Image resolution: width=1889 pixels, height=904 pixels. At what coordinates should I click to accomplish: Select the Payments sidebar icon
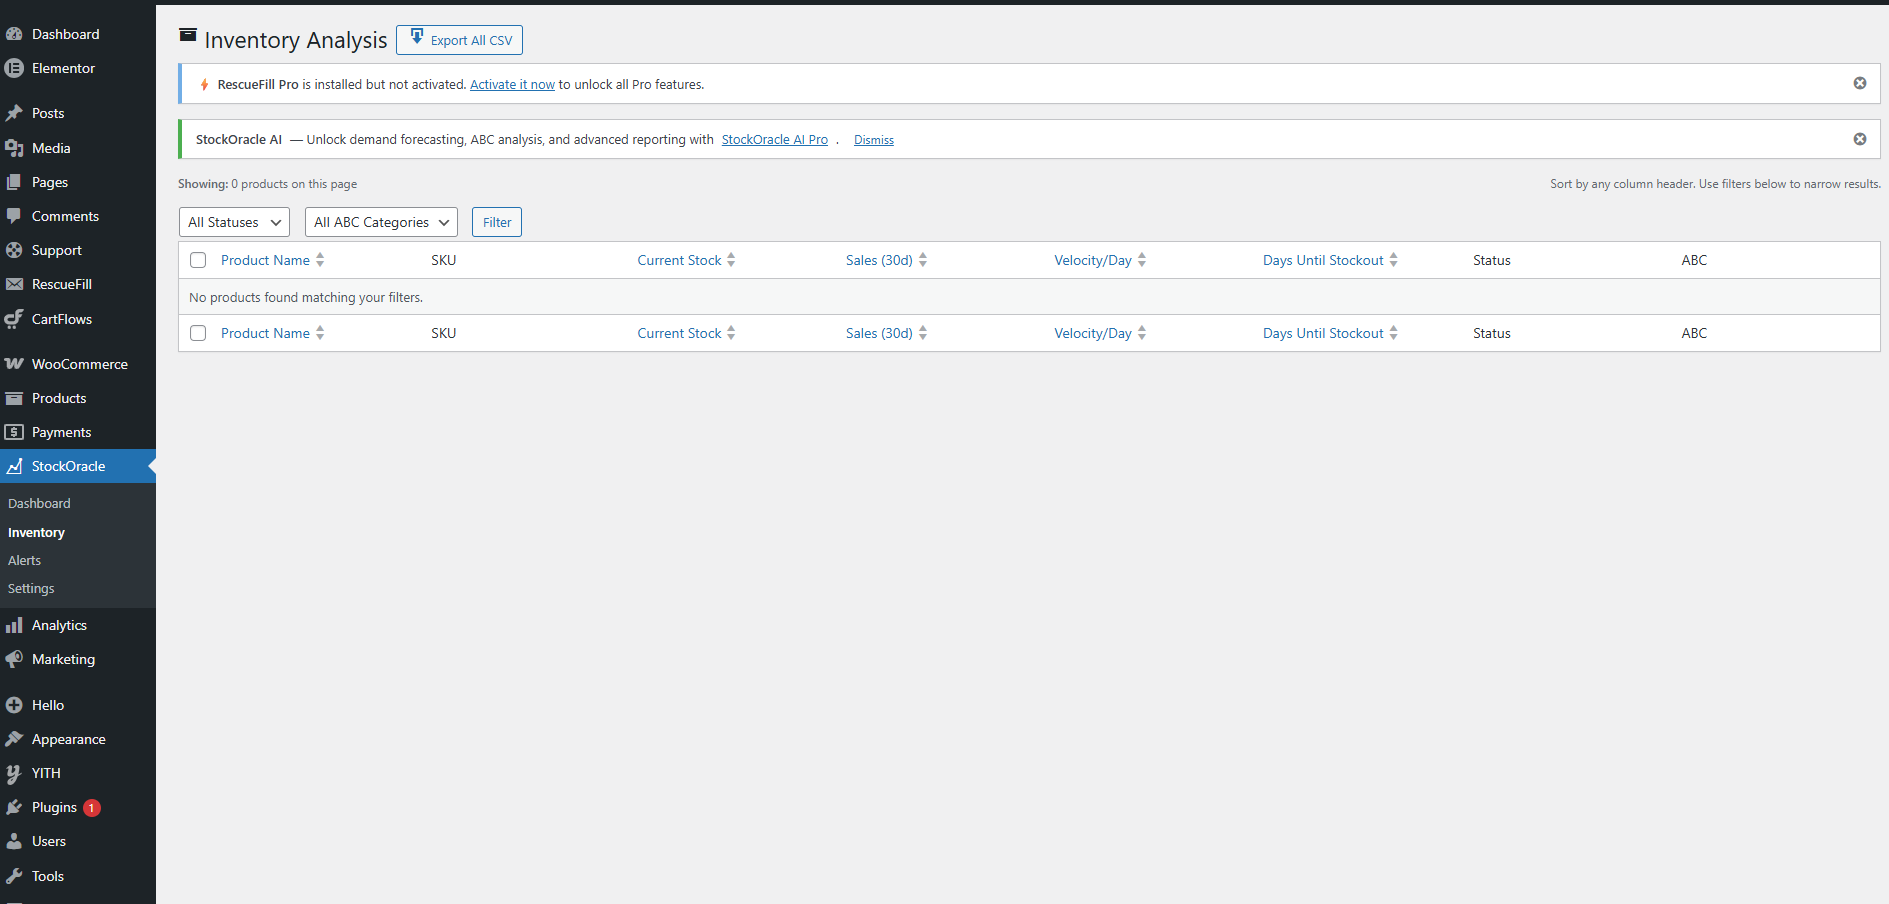[15, 432]
